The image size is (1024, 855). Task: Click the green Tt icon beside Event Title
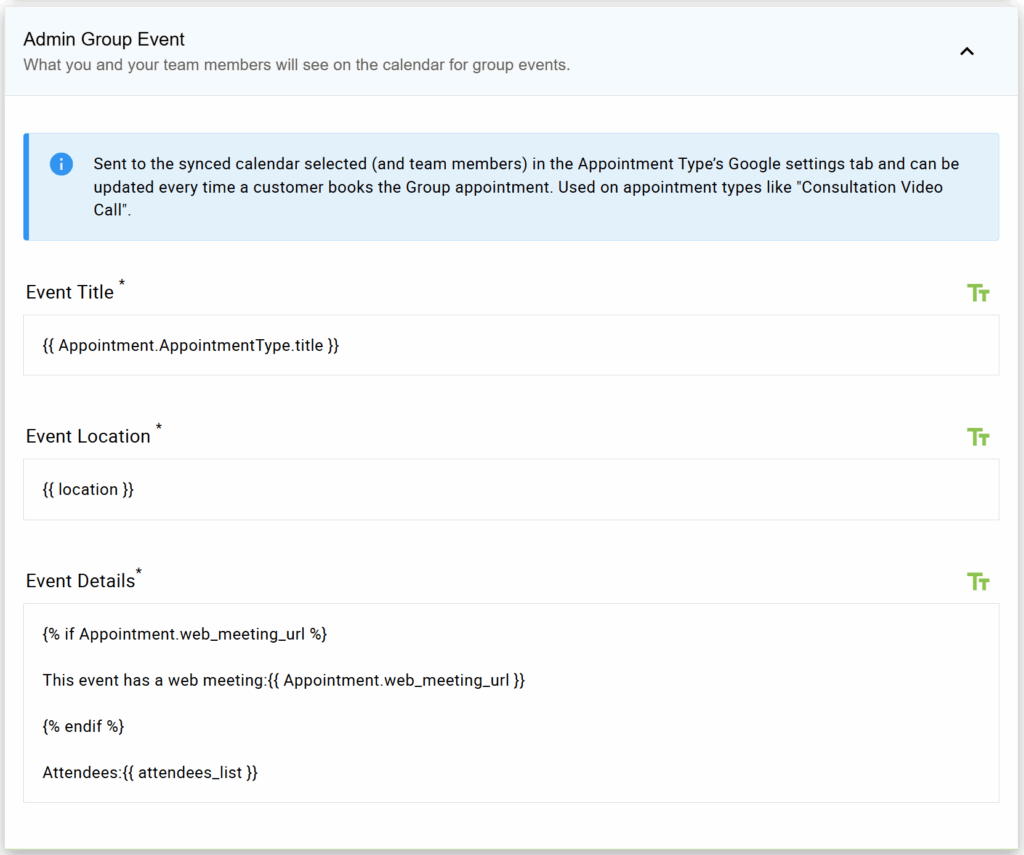coord(978,292)
